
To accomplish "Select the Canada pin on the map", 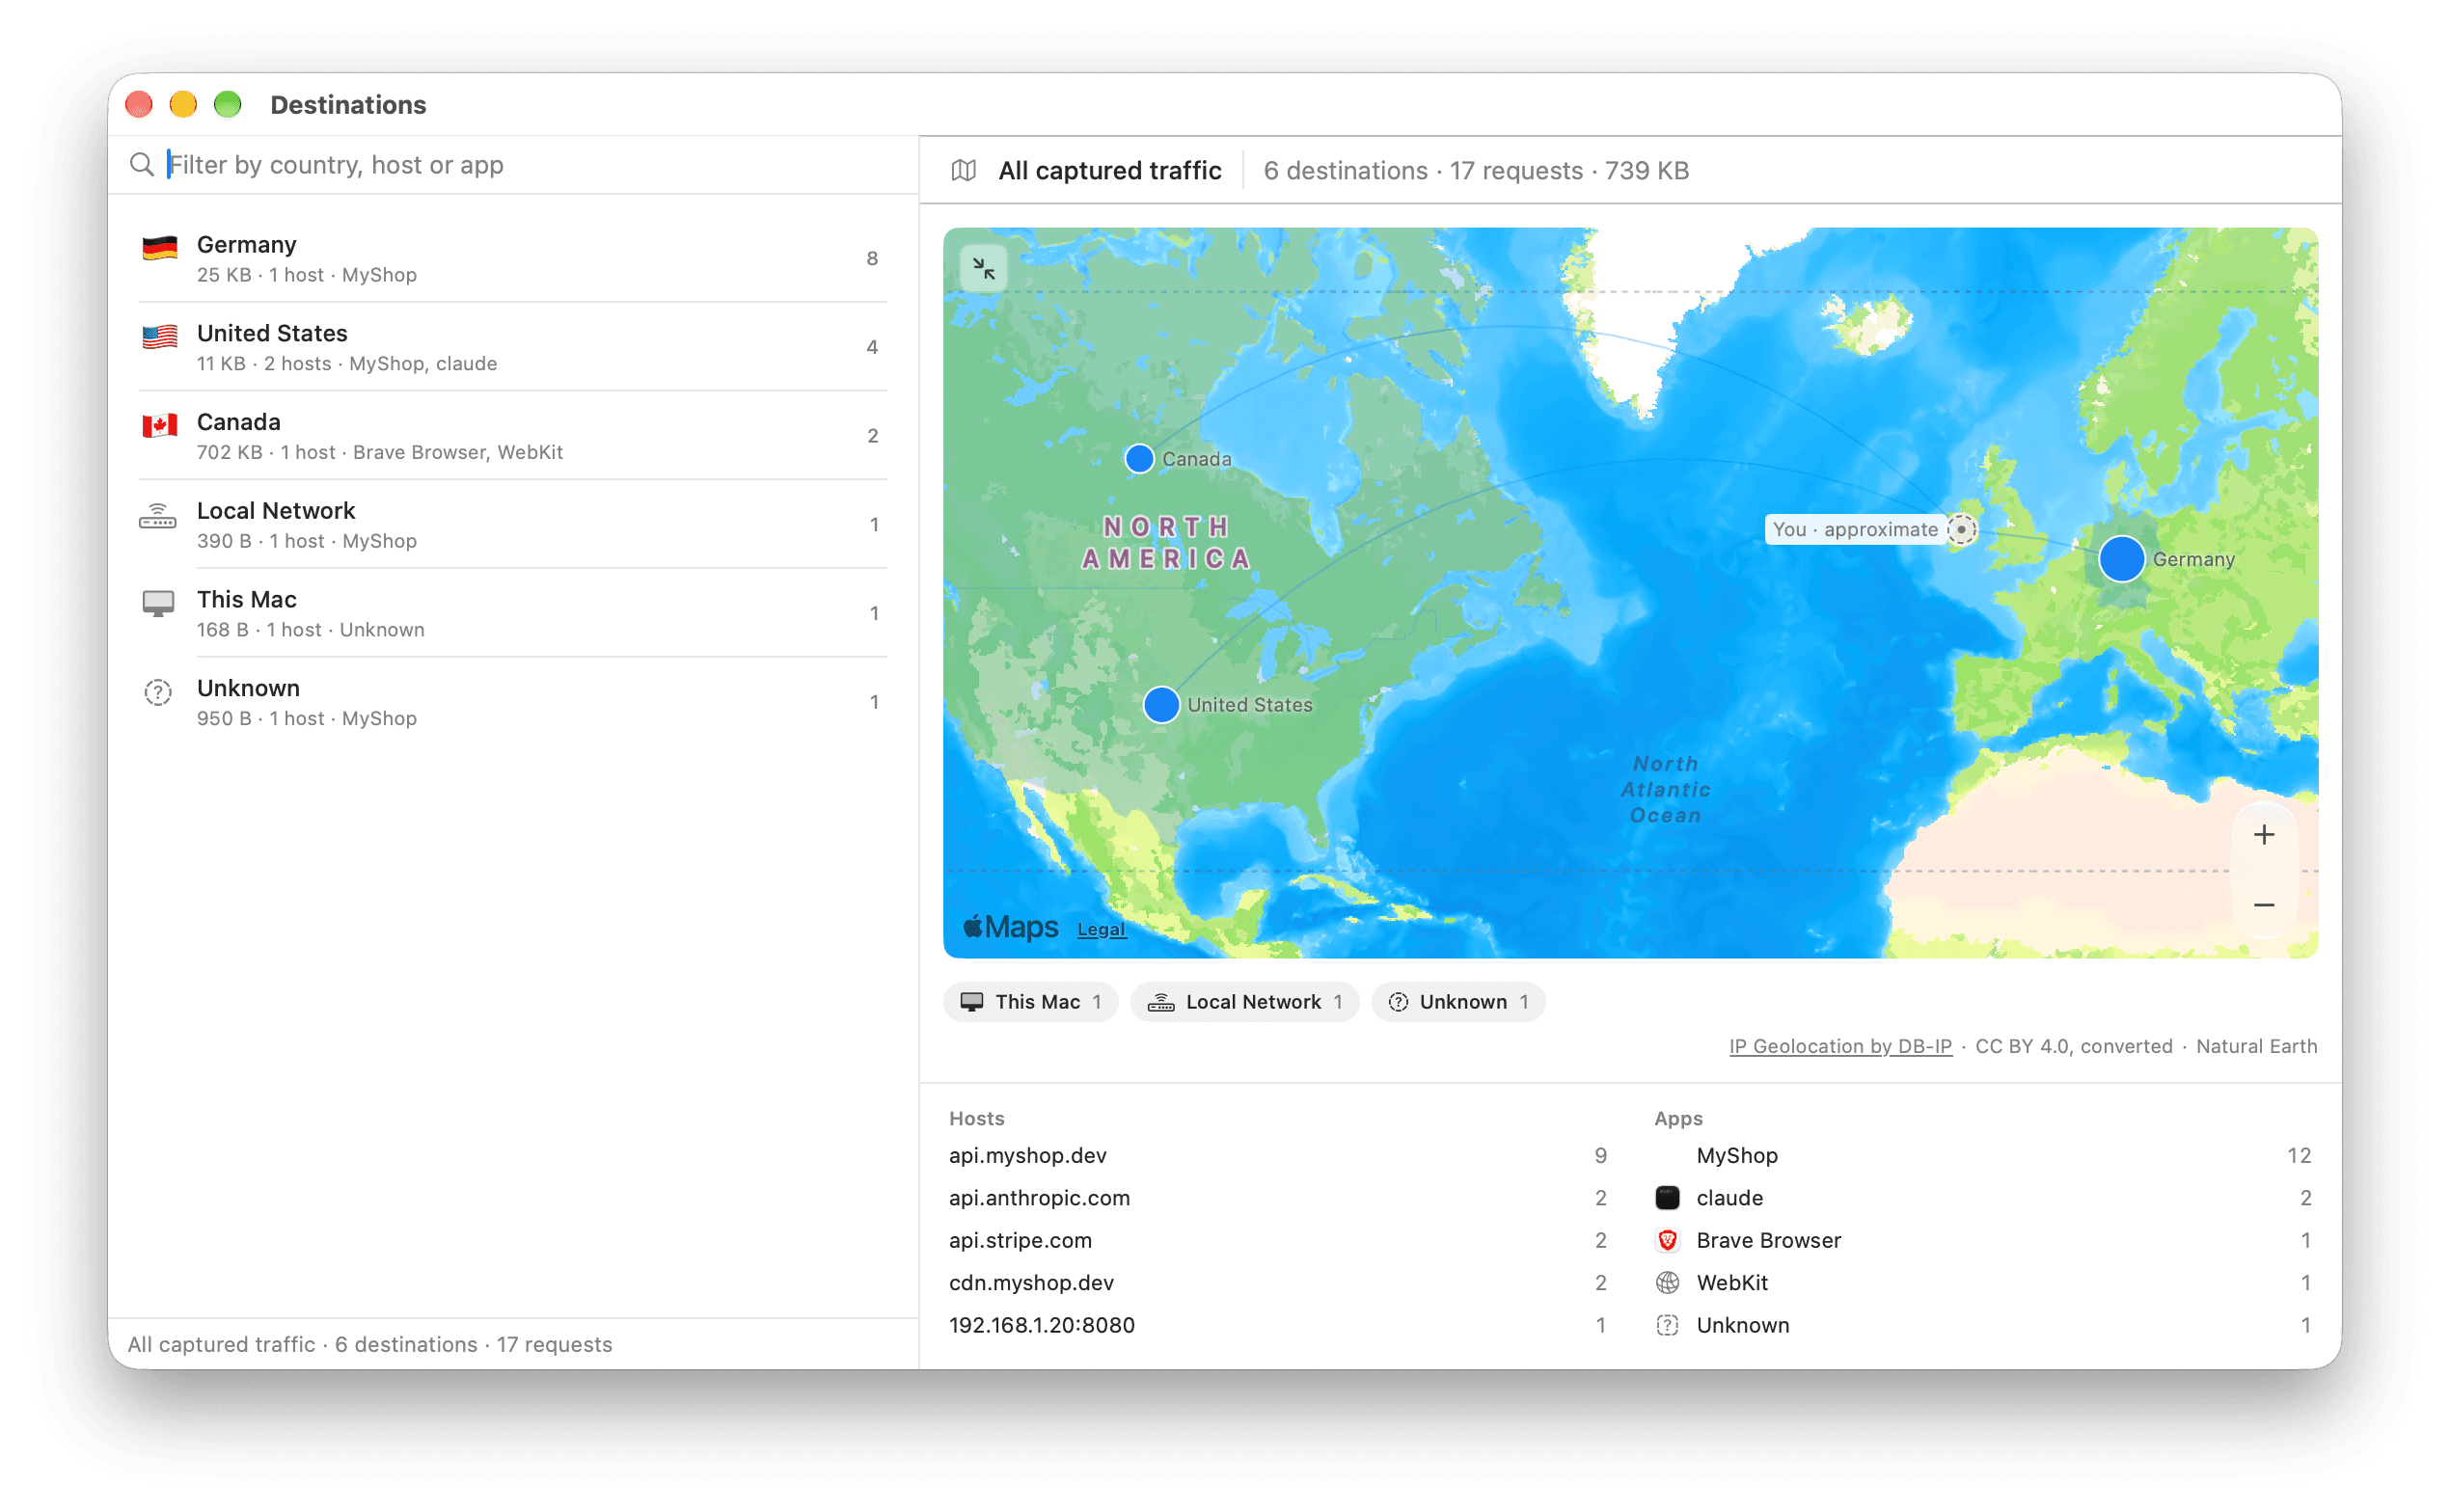I will point(1139,458).
